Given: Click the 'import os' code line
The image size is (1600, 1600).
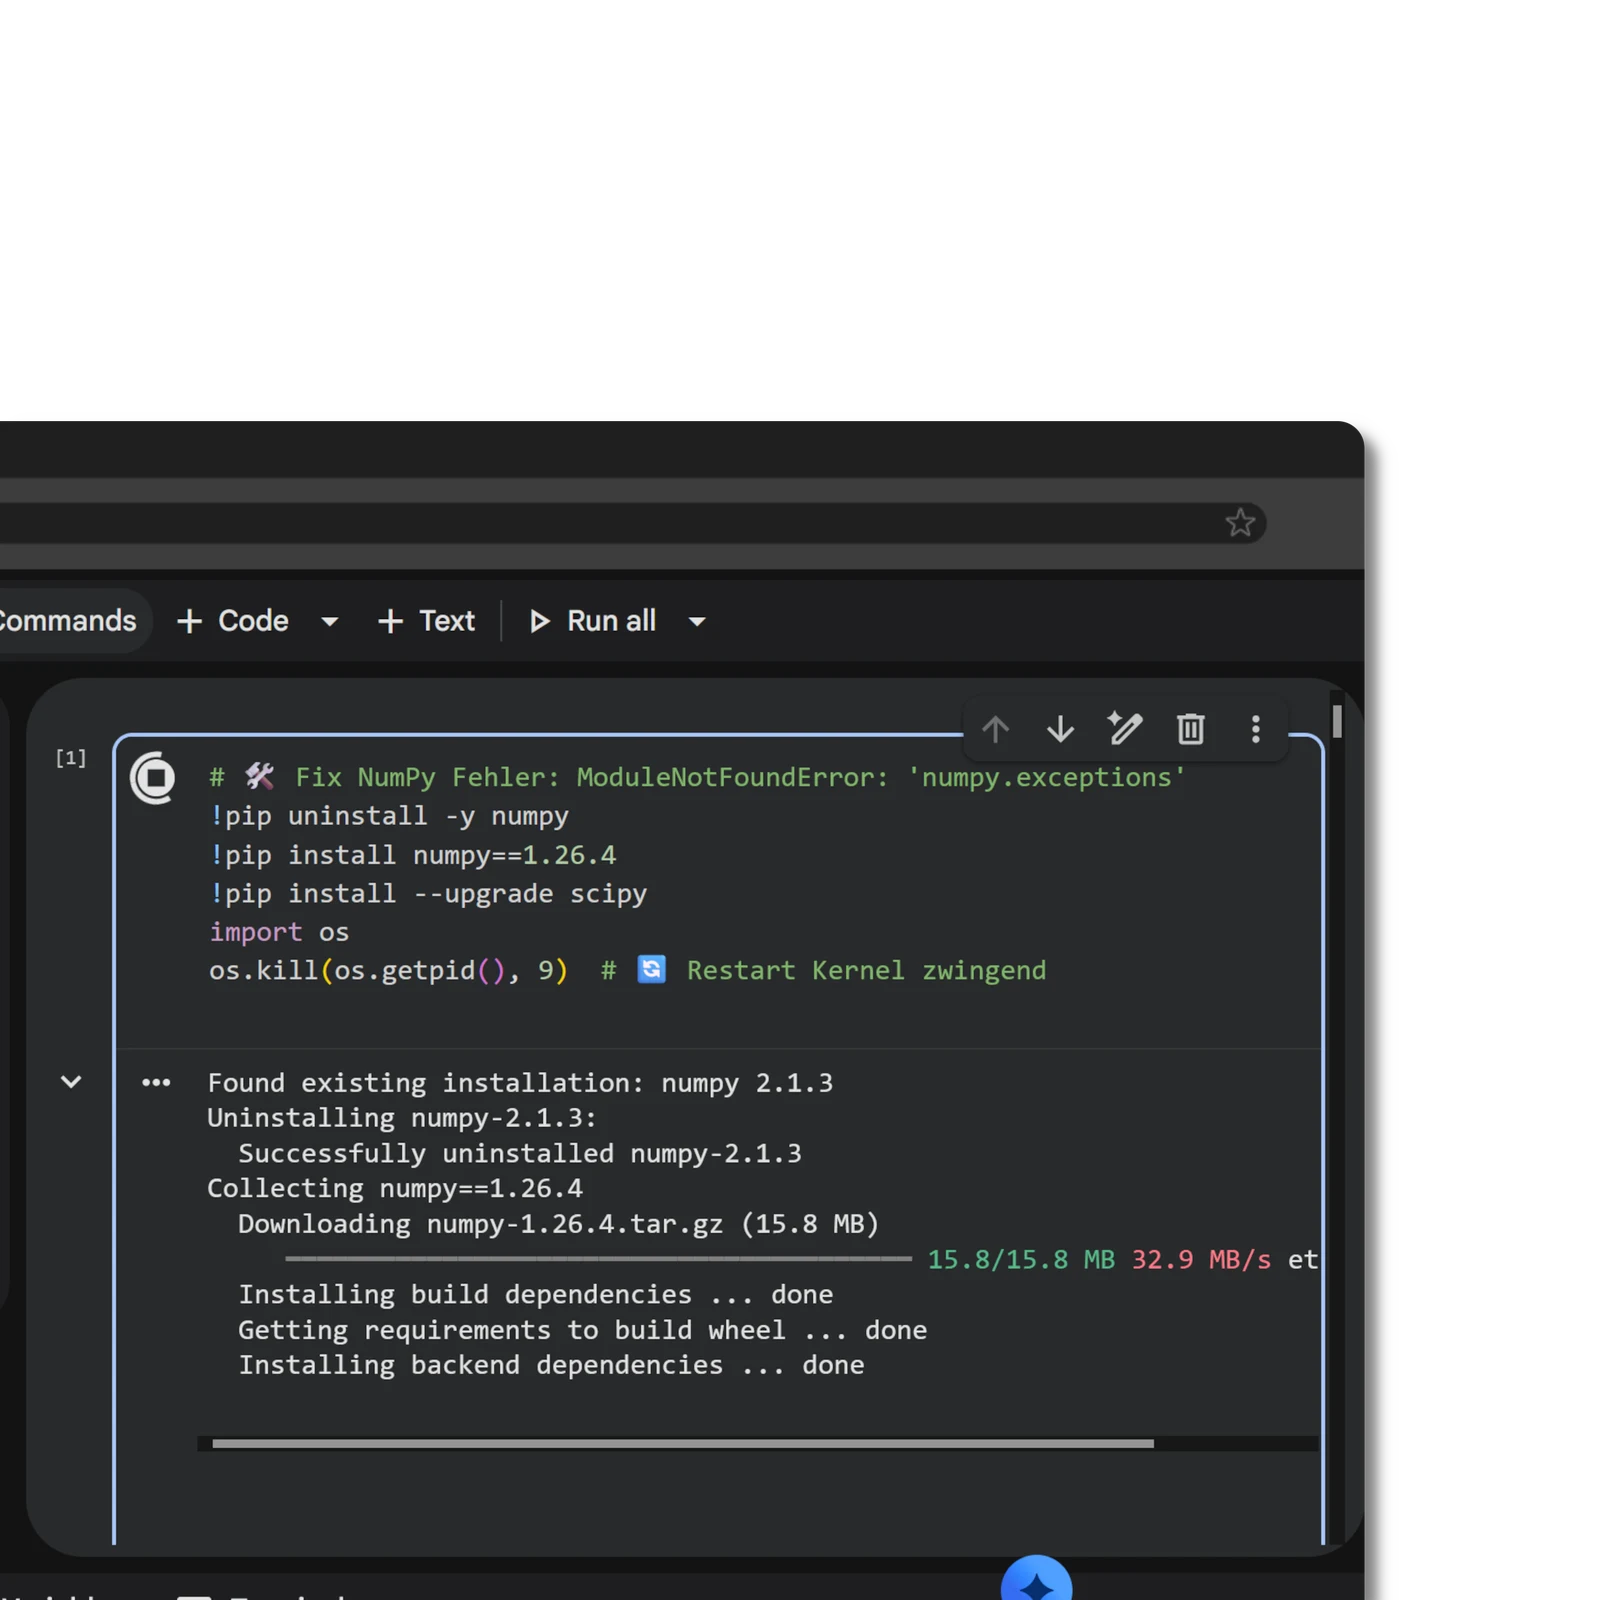Looking at the screenshot, I should tap(279, 932).
